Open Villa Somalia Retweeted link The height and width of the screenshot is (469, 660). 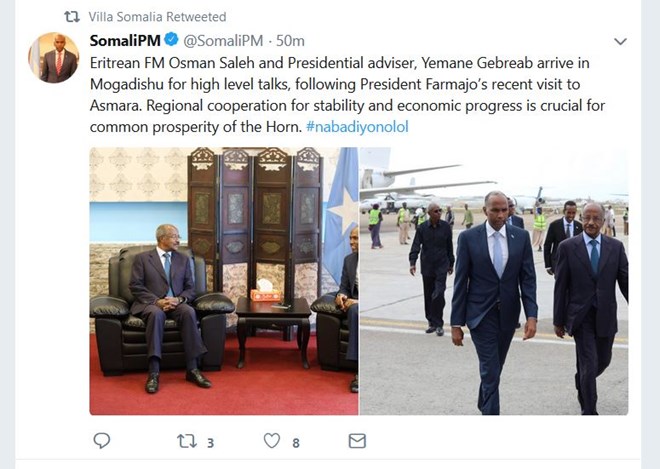[x=157, y=17]
